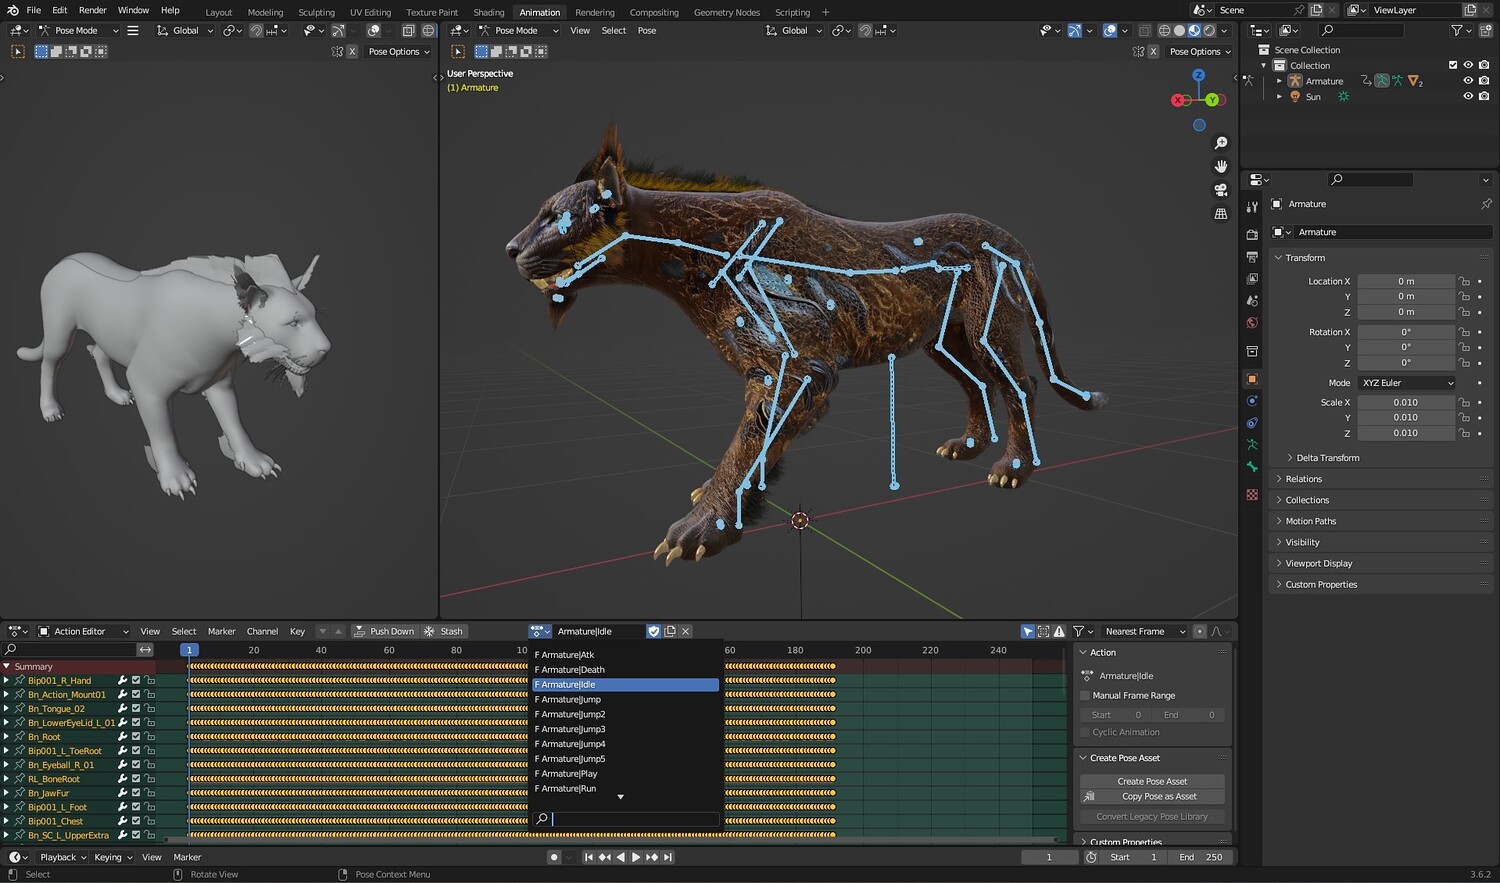Open the Bone properties tab
1500x883 pixels.
pyautogui.click(x=1252, y=467)
